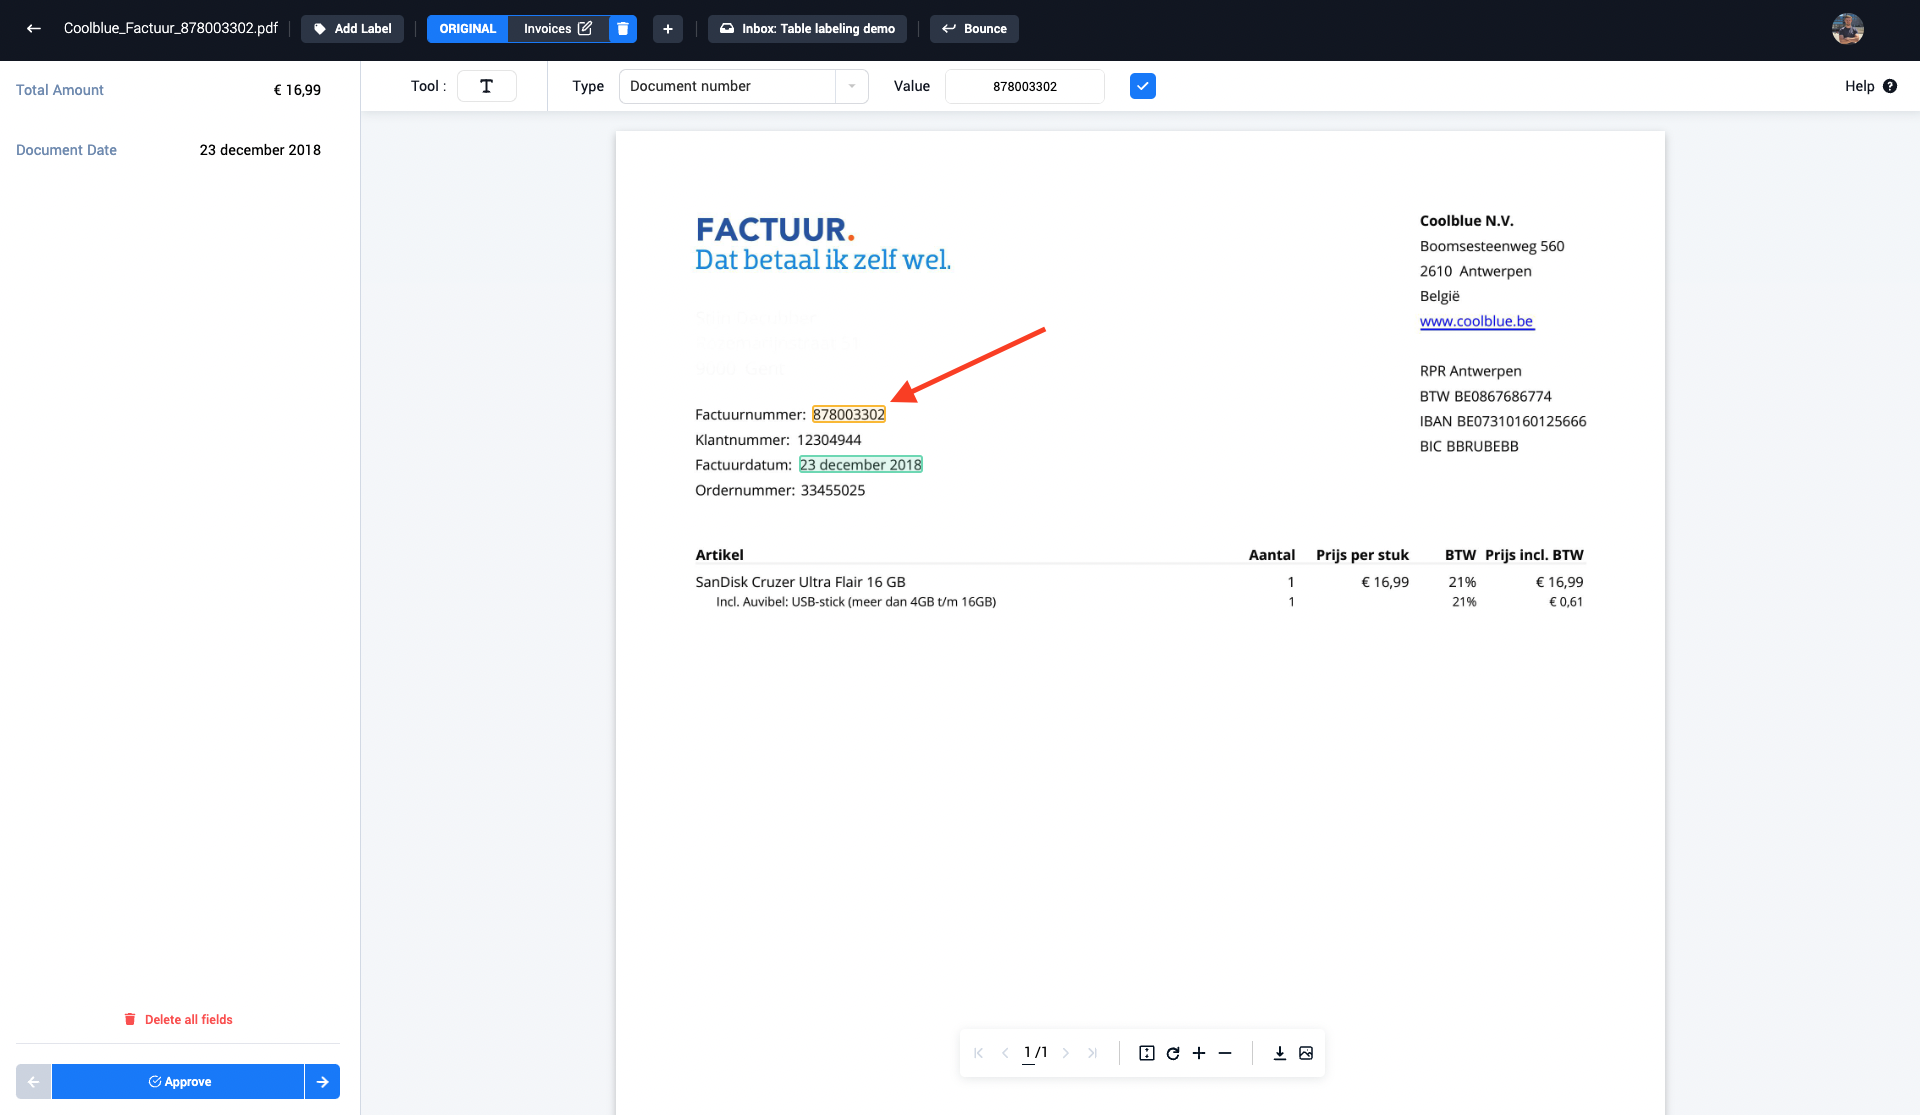Enable the ORIGINAL label toggle

[x=467, y=28]
